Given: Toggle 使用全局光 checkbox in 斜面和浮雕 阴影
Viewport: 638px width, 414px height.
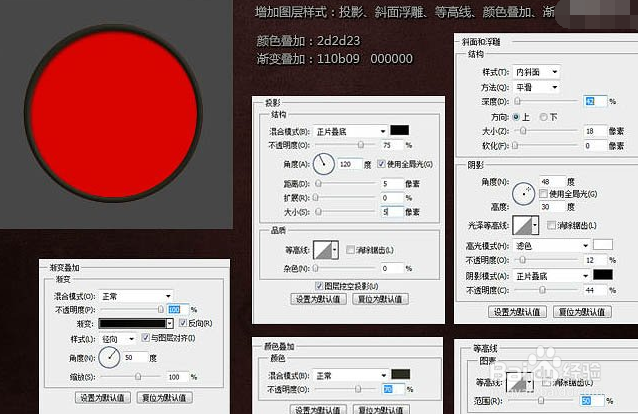Looking at the screenshot, I should point(543,194).
